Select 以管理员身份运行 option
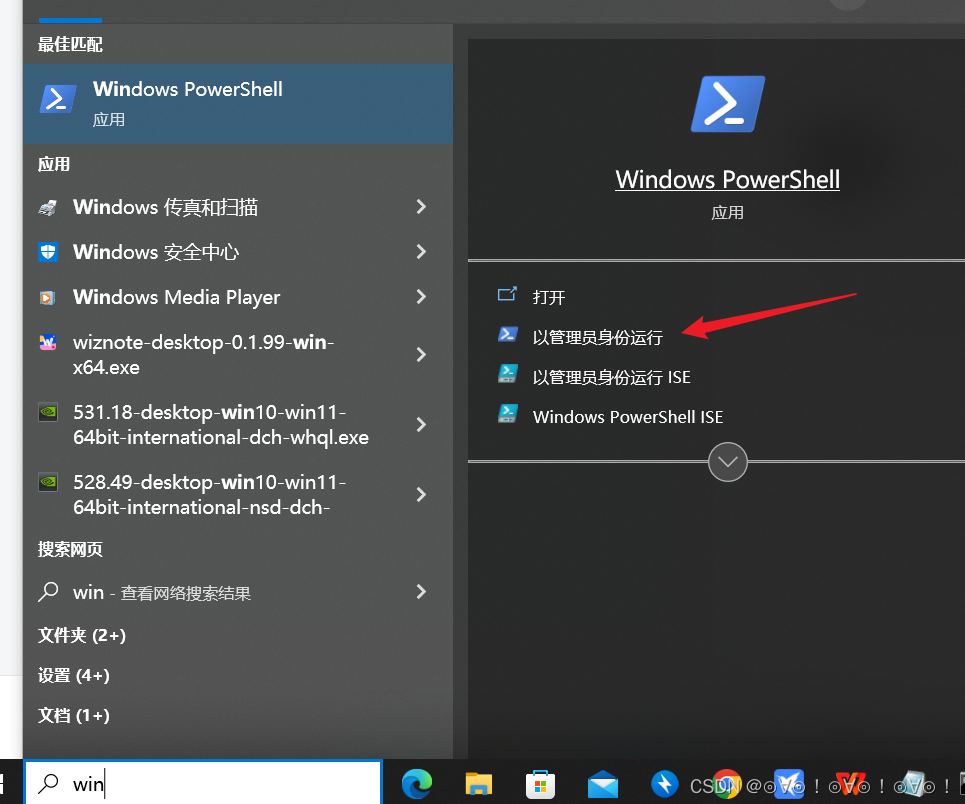 [598, 337]
